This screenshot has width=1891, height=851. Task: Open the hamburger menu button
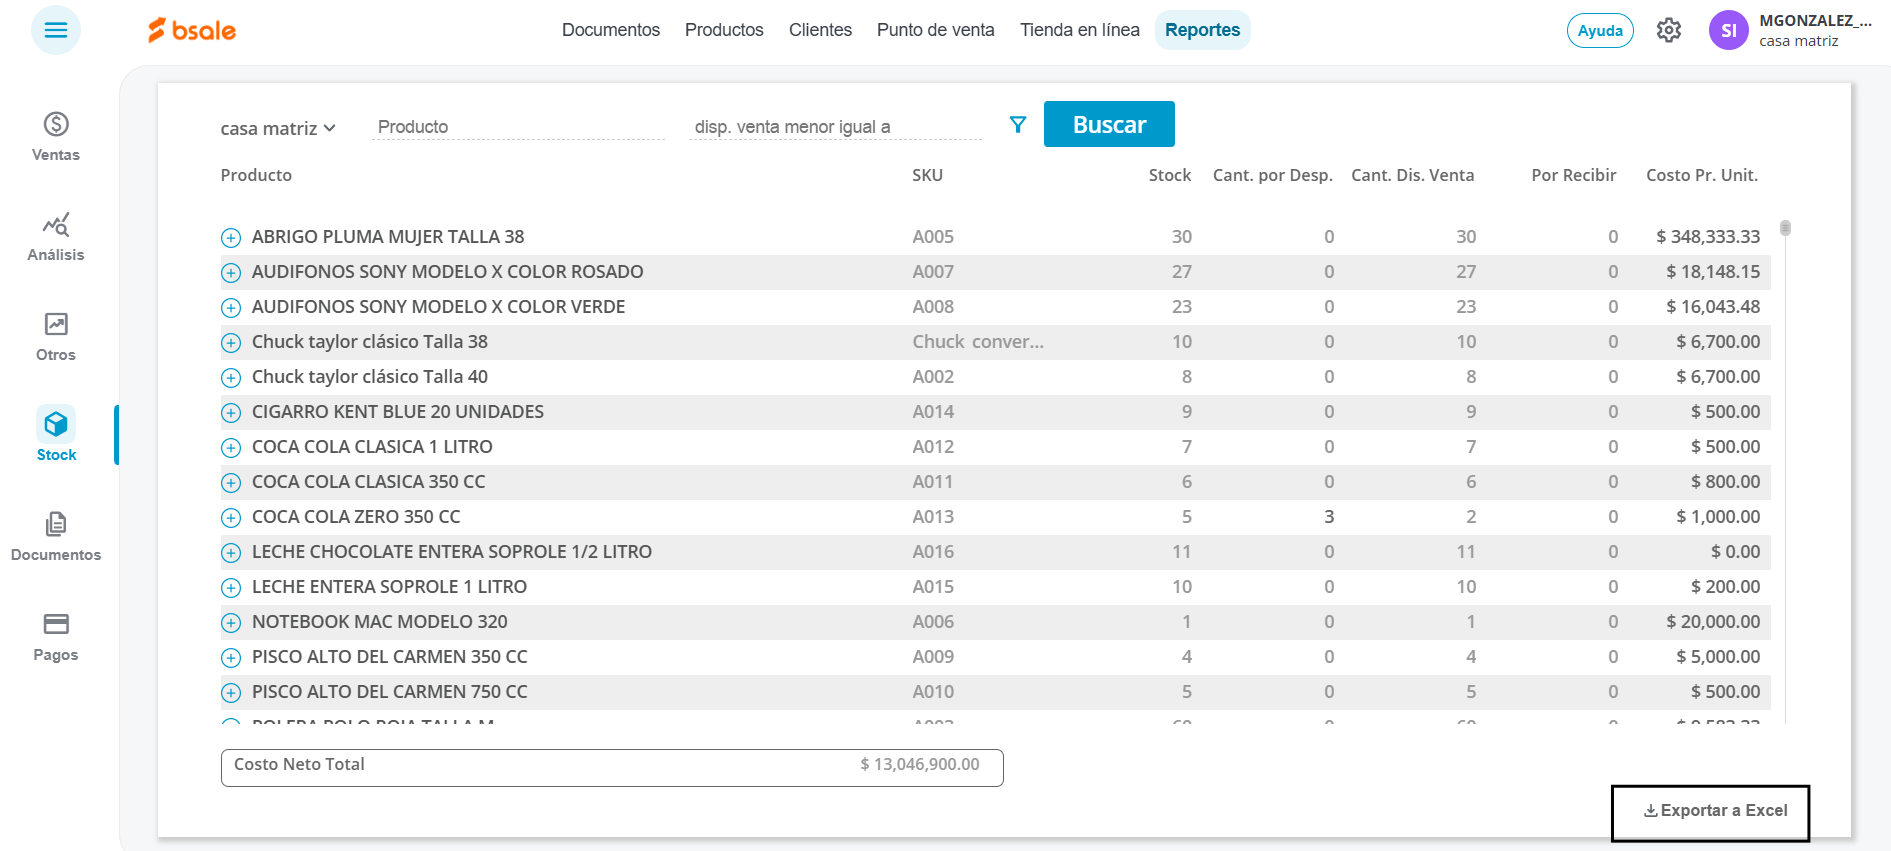(56, 30)
